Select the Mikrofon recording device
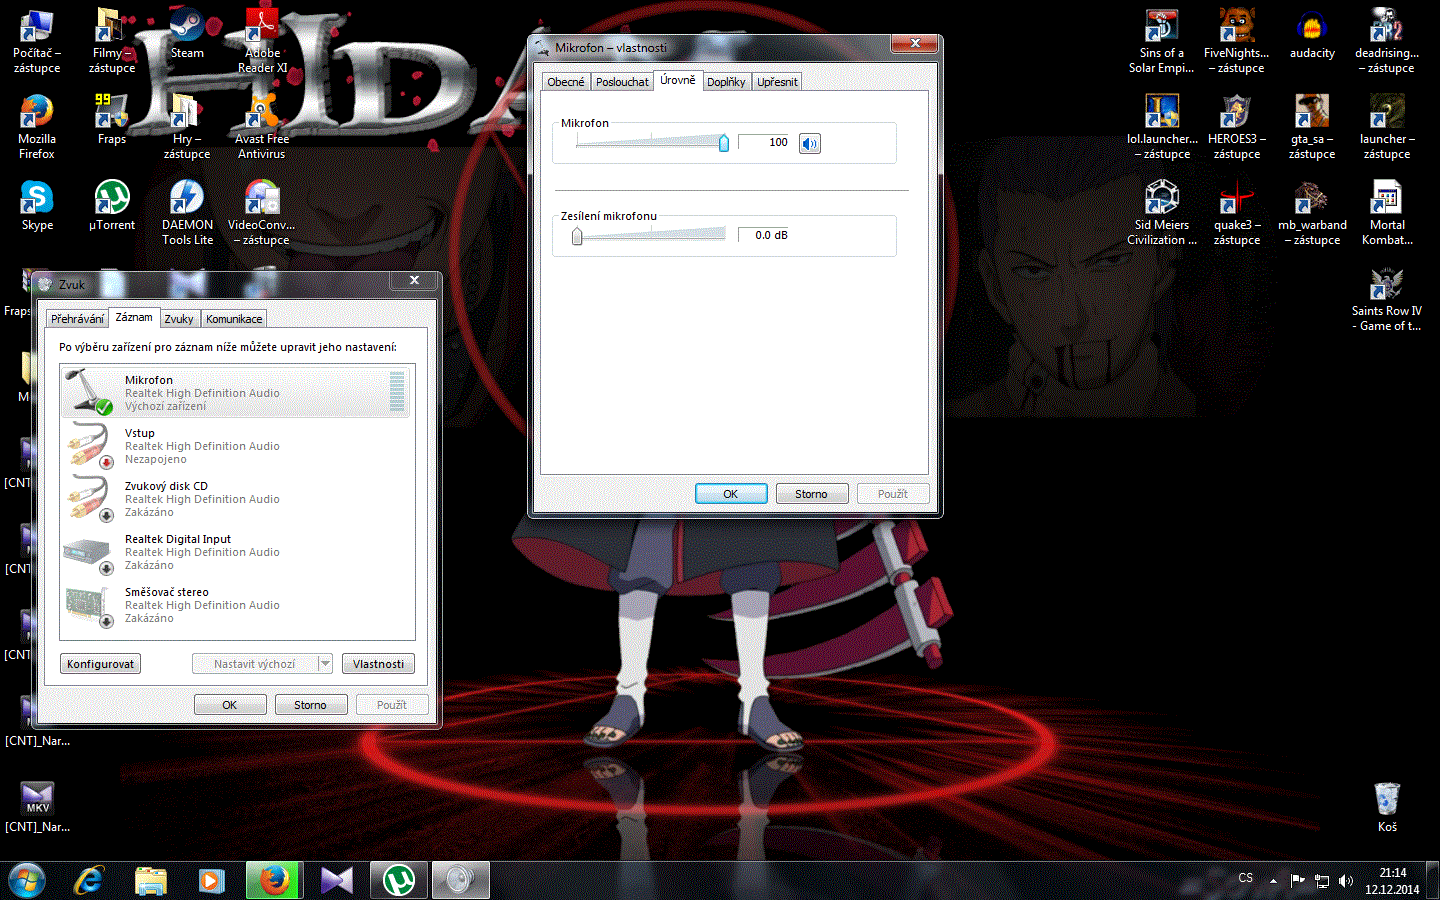The height and width of the screenshot is (900, 1440). pyautogui.click(x=236, y=392)
